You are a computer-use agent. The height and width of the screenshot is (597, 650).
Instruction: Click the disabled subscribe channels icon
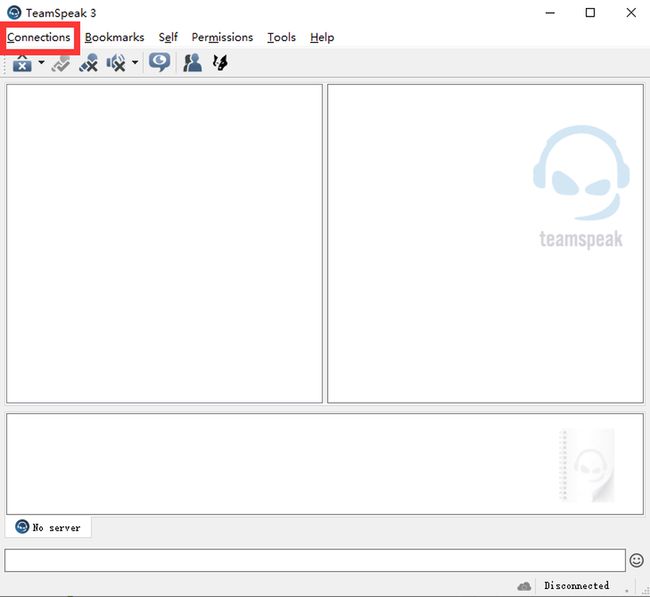click(x=61, y=63)
